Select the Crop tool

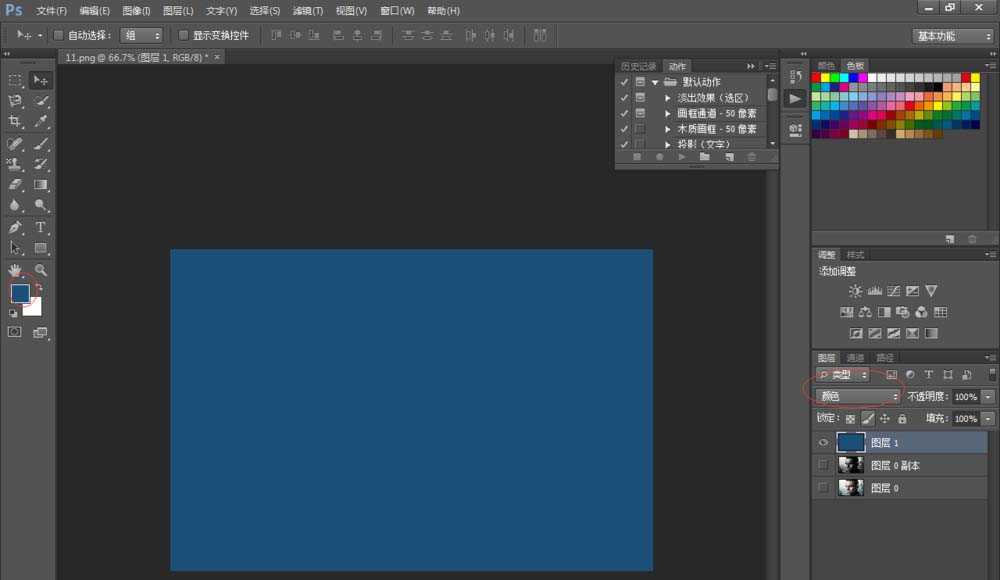click(x=15, y=121)
